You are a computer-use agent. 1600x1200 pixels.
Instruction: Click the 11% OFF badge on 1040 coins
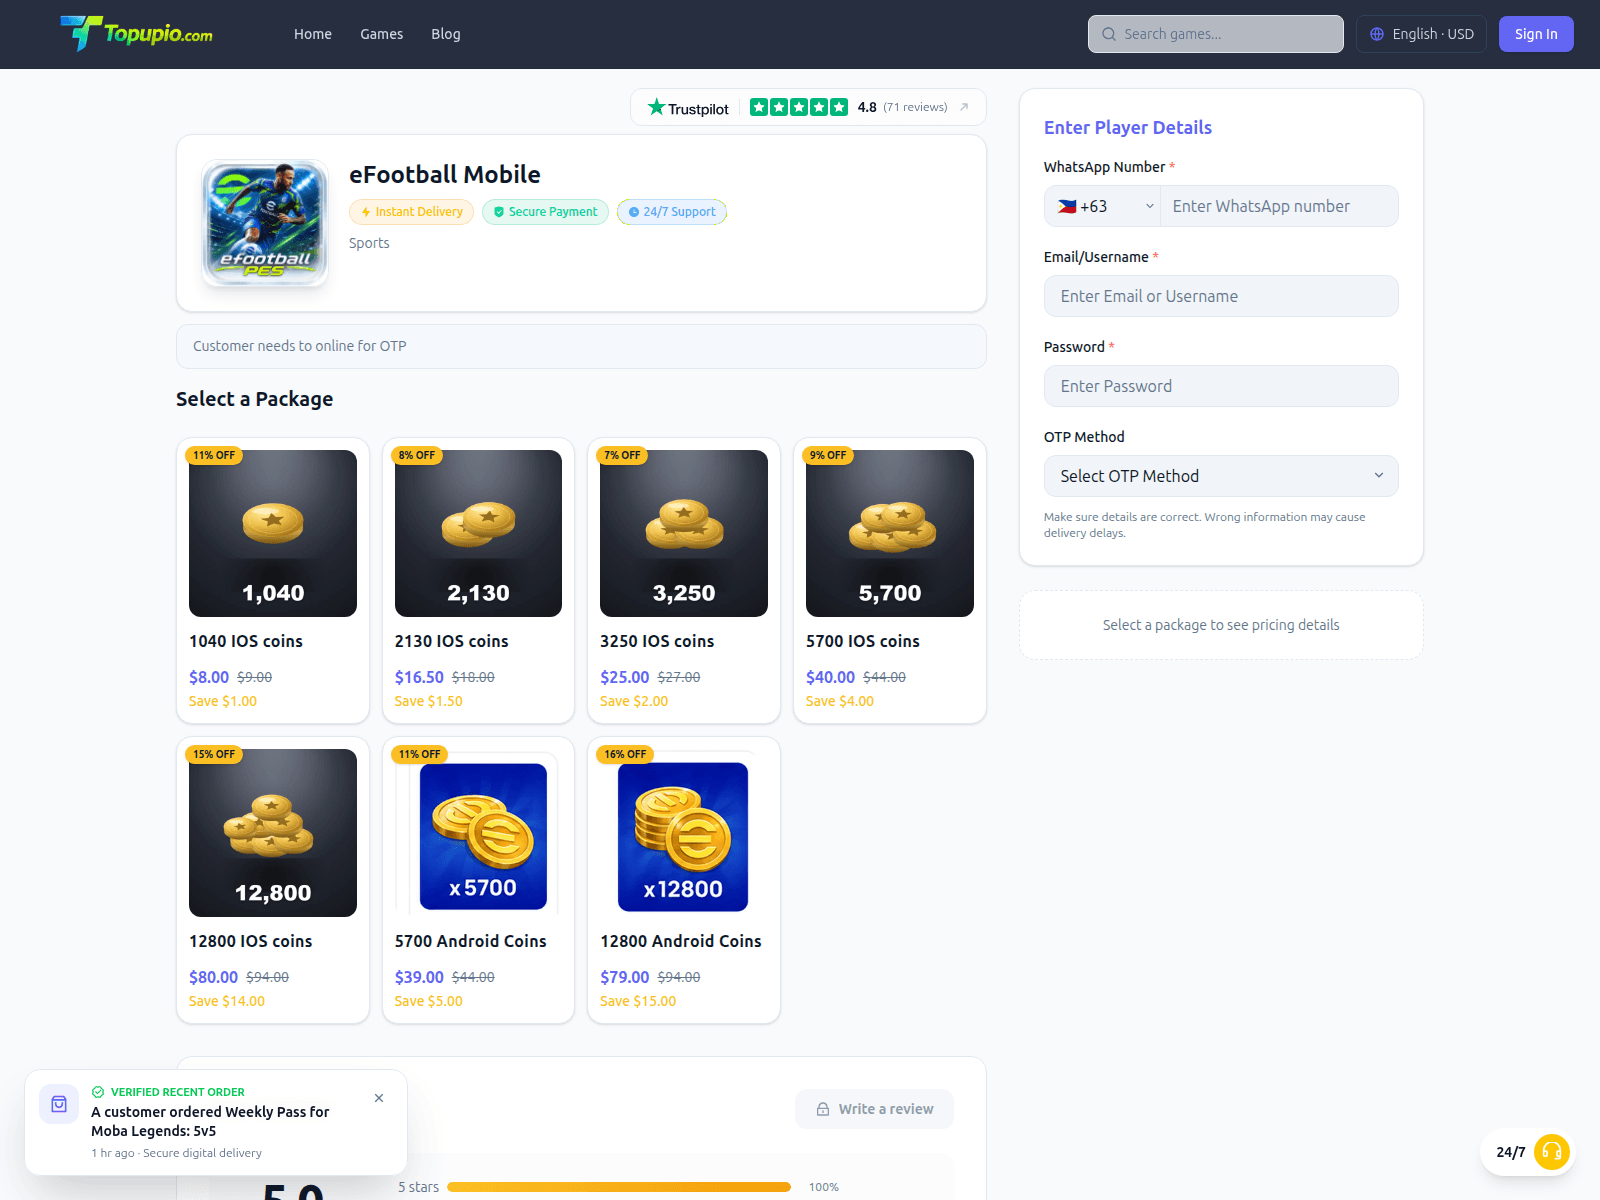214,455
